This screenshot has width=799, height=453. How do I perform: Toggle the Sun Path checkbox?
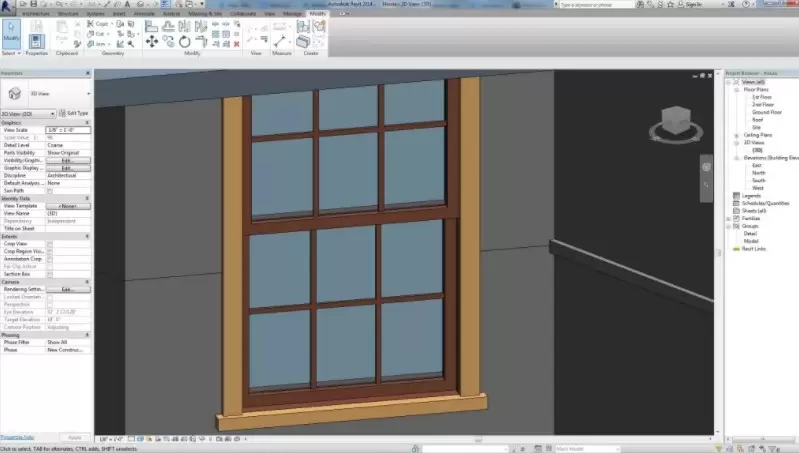pos(50,190)
